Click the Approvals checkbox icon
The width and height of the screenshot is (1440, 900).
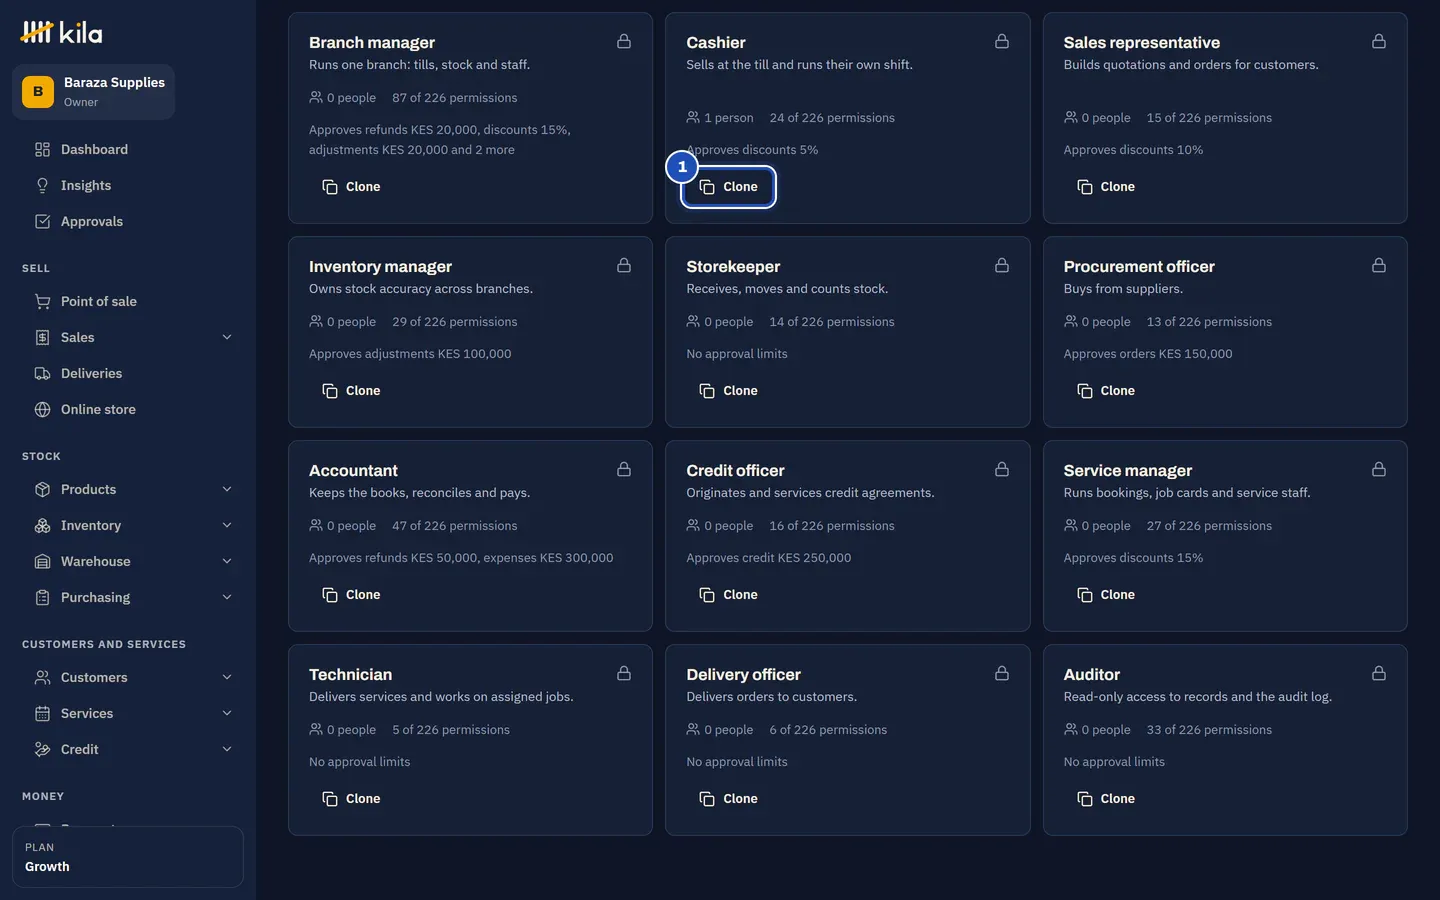(x=42, y=222)
